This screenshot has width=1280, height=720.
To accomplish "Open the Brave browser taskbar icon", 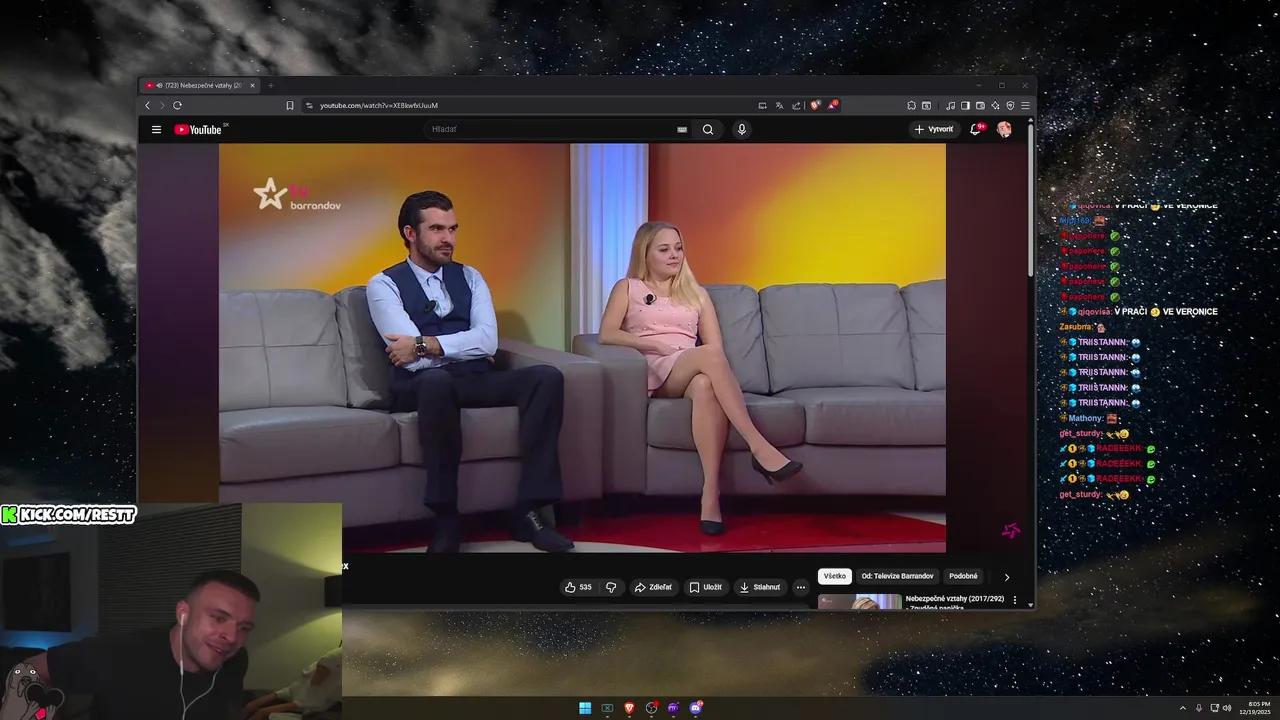I will coord(629,708).
